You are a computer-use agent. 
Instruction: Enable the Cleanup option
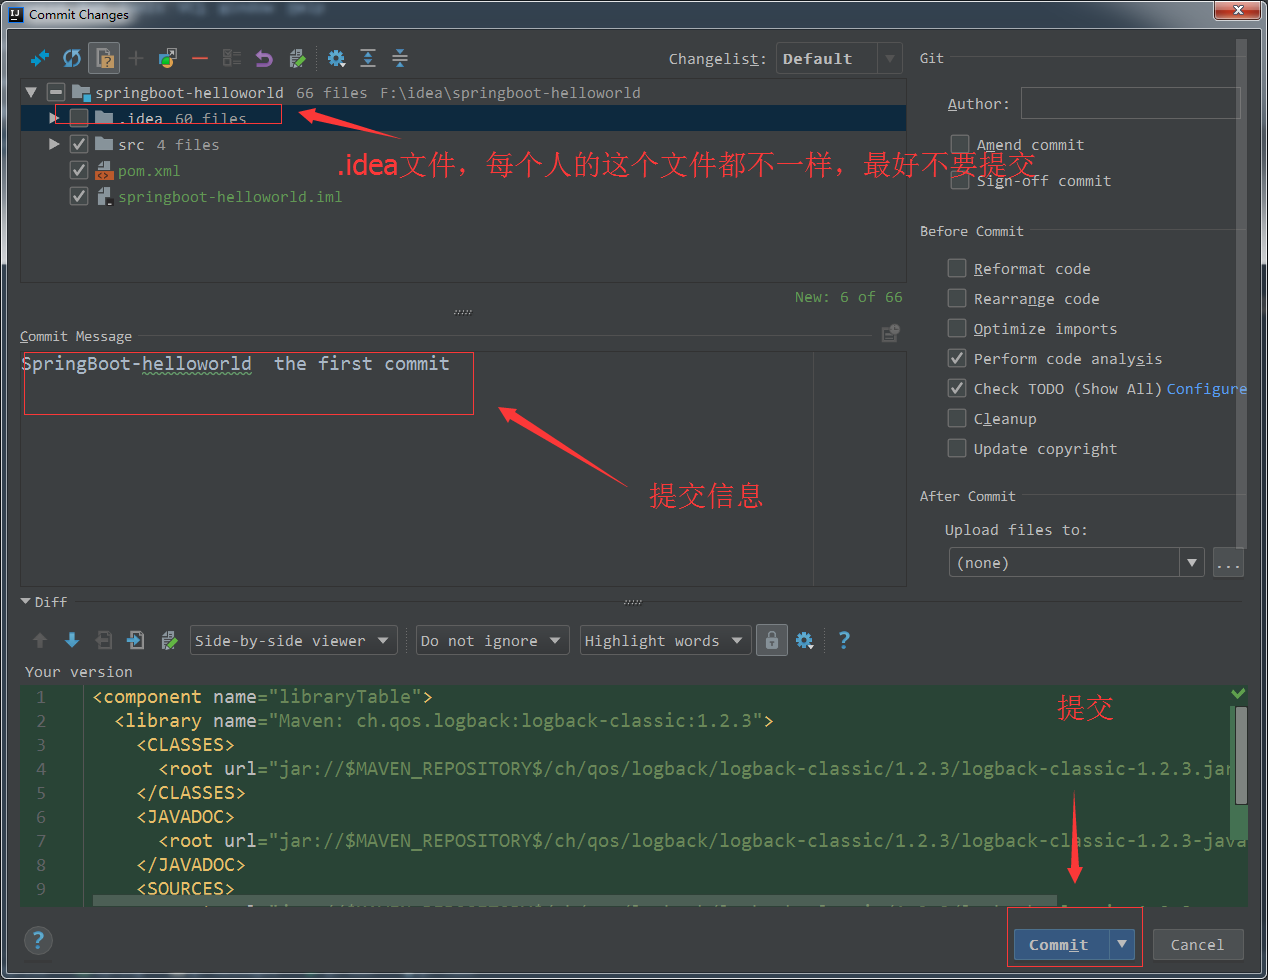[x=957, y=418]
